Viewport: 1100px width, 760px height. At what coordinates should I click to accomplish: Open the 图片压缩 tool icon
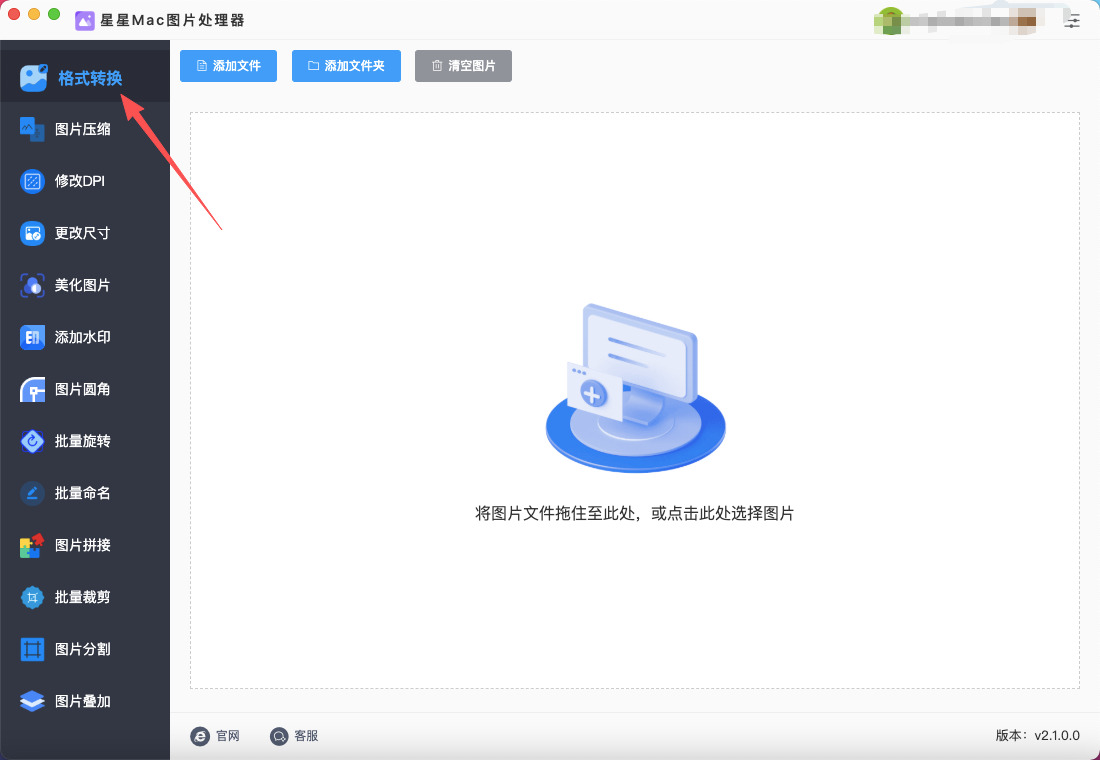32,129
